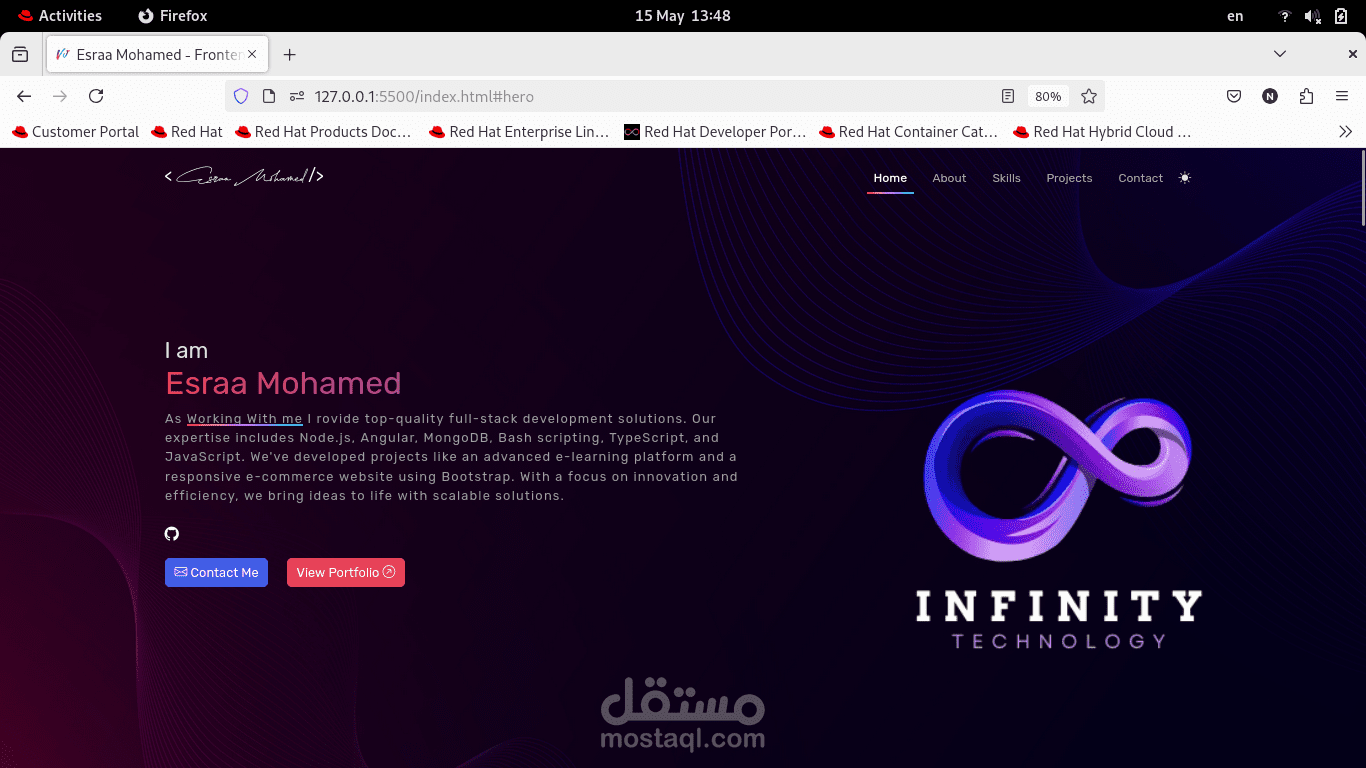
Task: Click the tracking protection shield icon
Action: coord(239,96)
